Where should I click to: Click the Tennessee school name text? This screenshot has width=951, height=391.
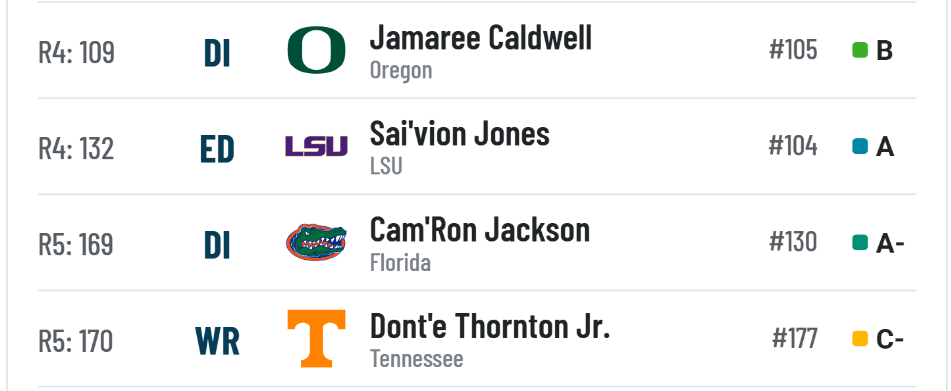pos(417,359)
